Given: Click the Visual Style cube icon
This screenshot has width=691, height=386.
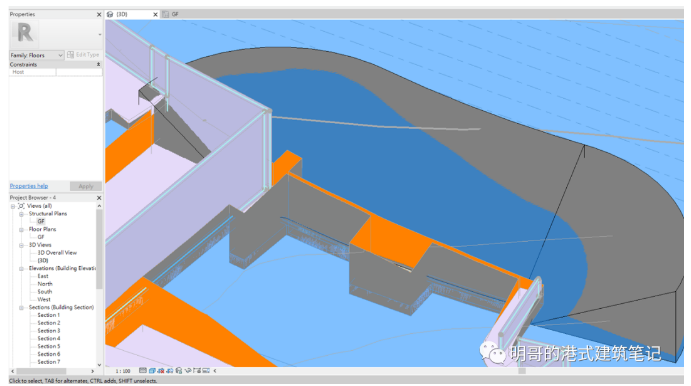Looking at the screenshot, I should [152, 371].
